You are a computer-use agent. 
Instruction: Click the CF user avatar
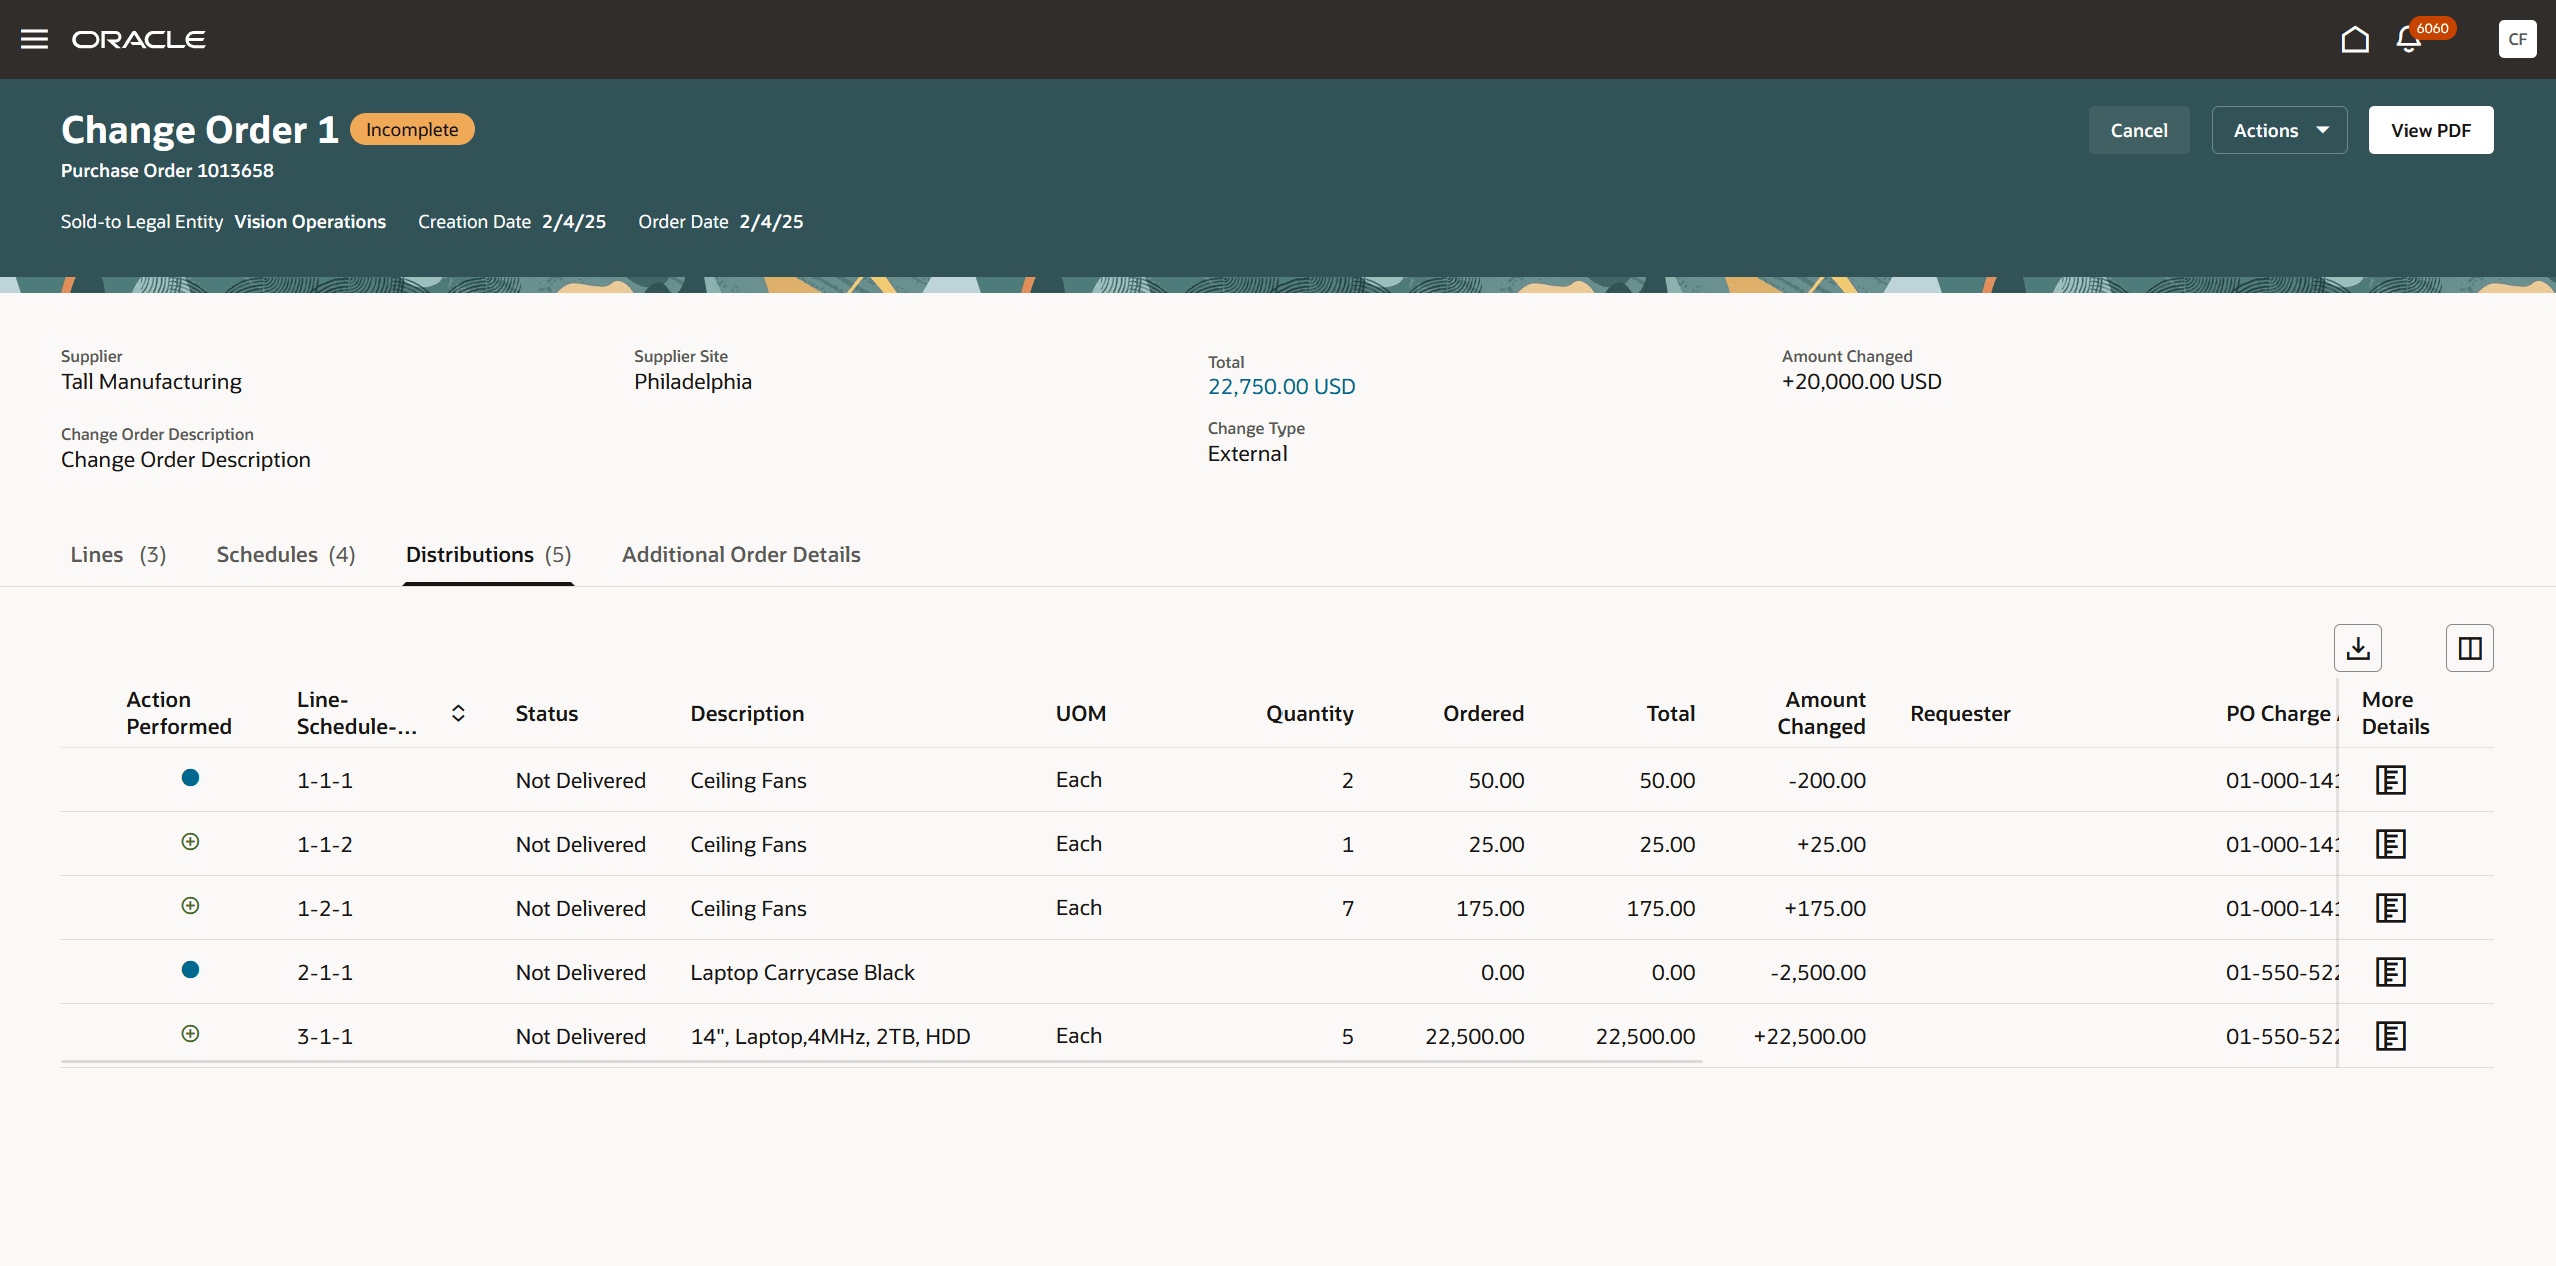[2517, 39]
